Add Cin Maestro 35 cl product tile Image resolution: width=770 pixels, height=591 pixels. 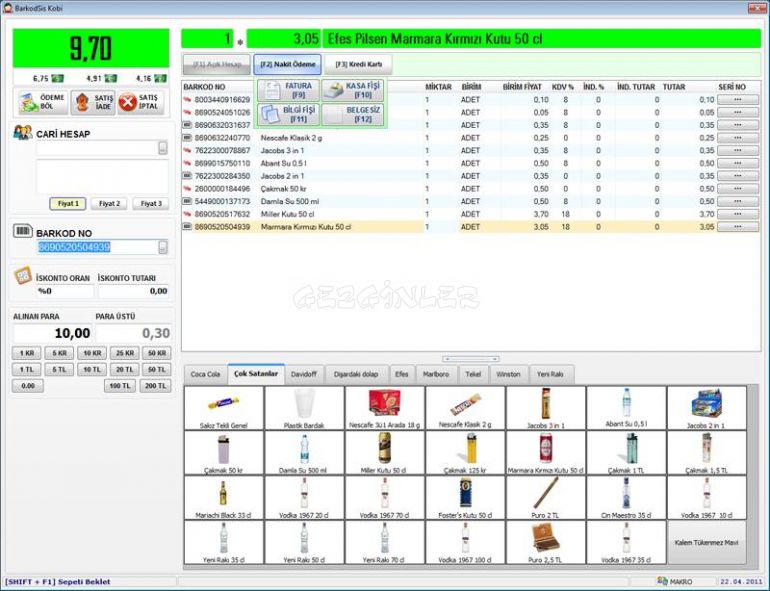pyautogui.click(x=626, y=497)
